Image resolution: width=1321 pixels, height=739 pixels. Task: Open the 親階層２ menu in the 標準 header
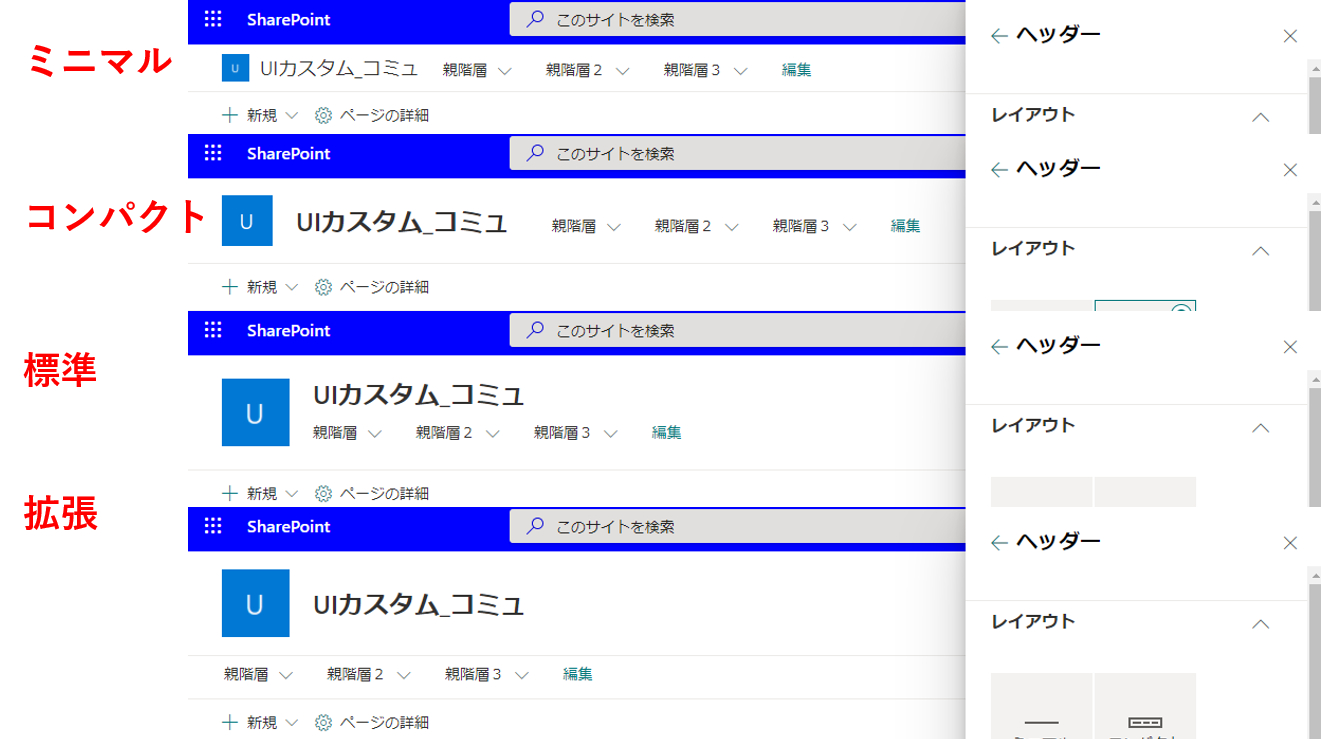pyautogui.click(x=444, y=433)
